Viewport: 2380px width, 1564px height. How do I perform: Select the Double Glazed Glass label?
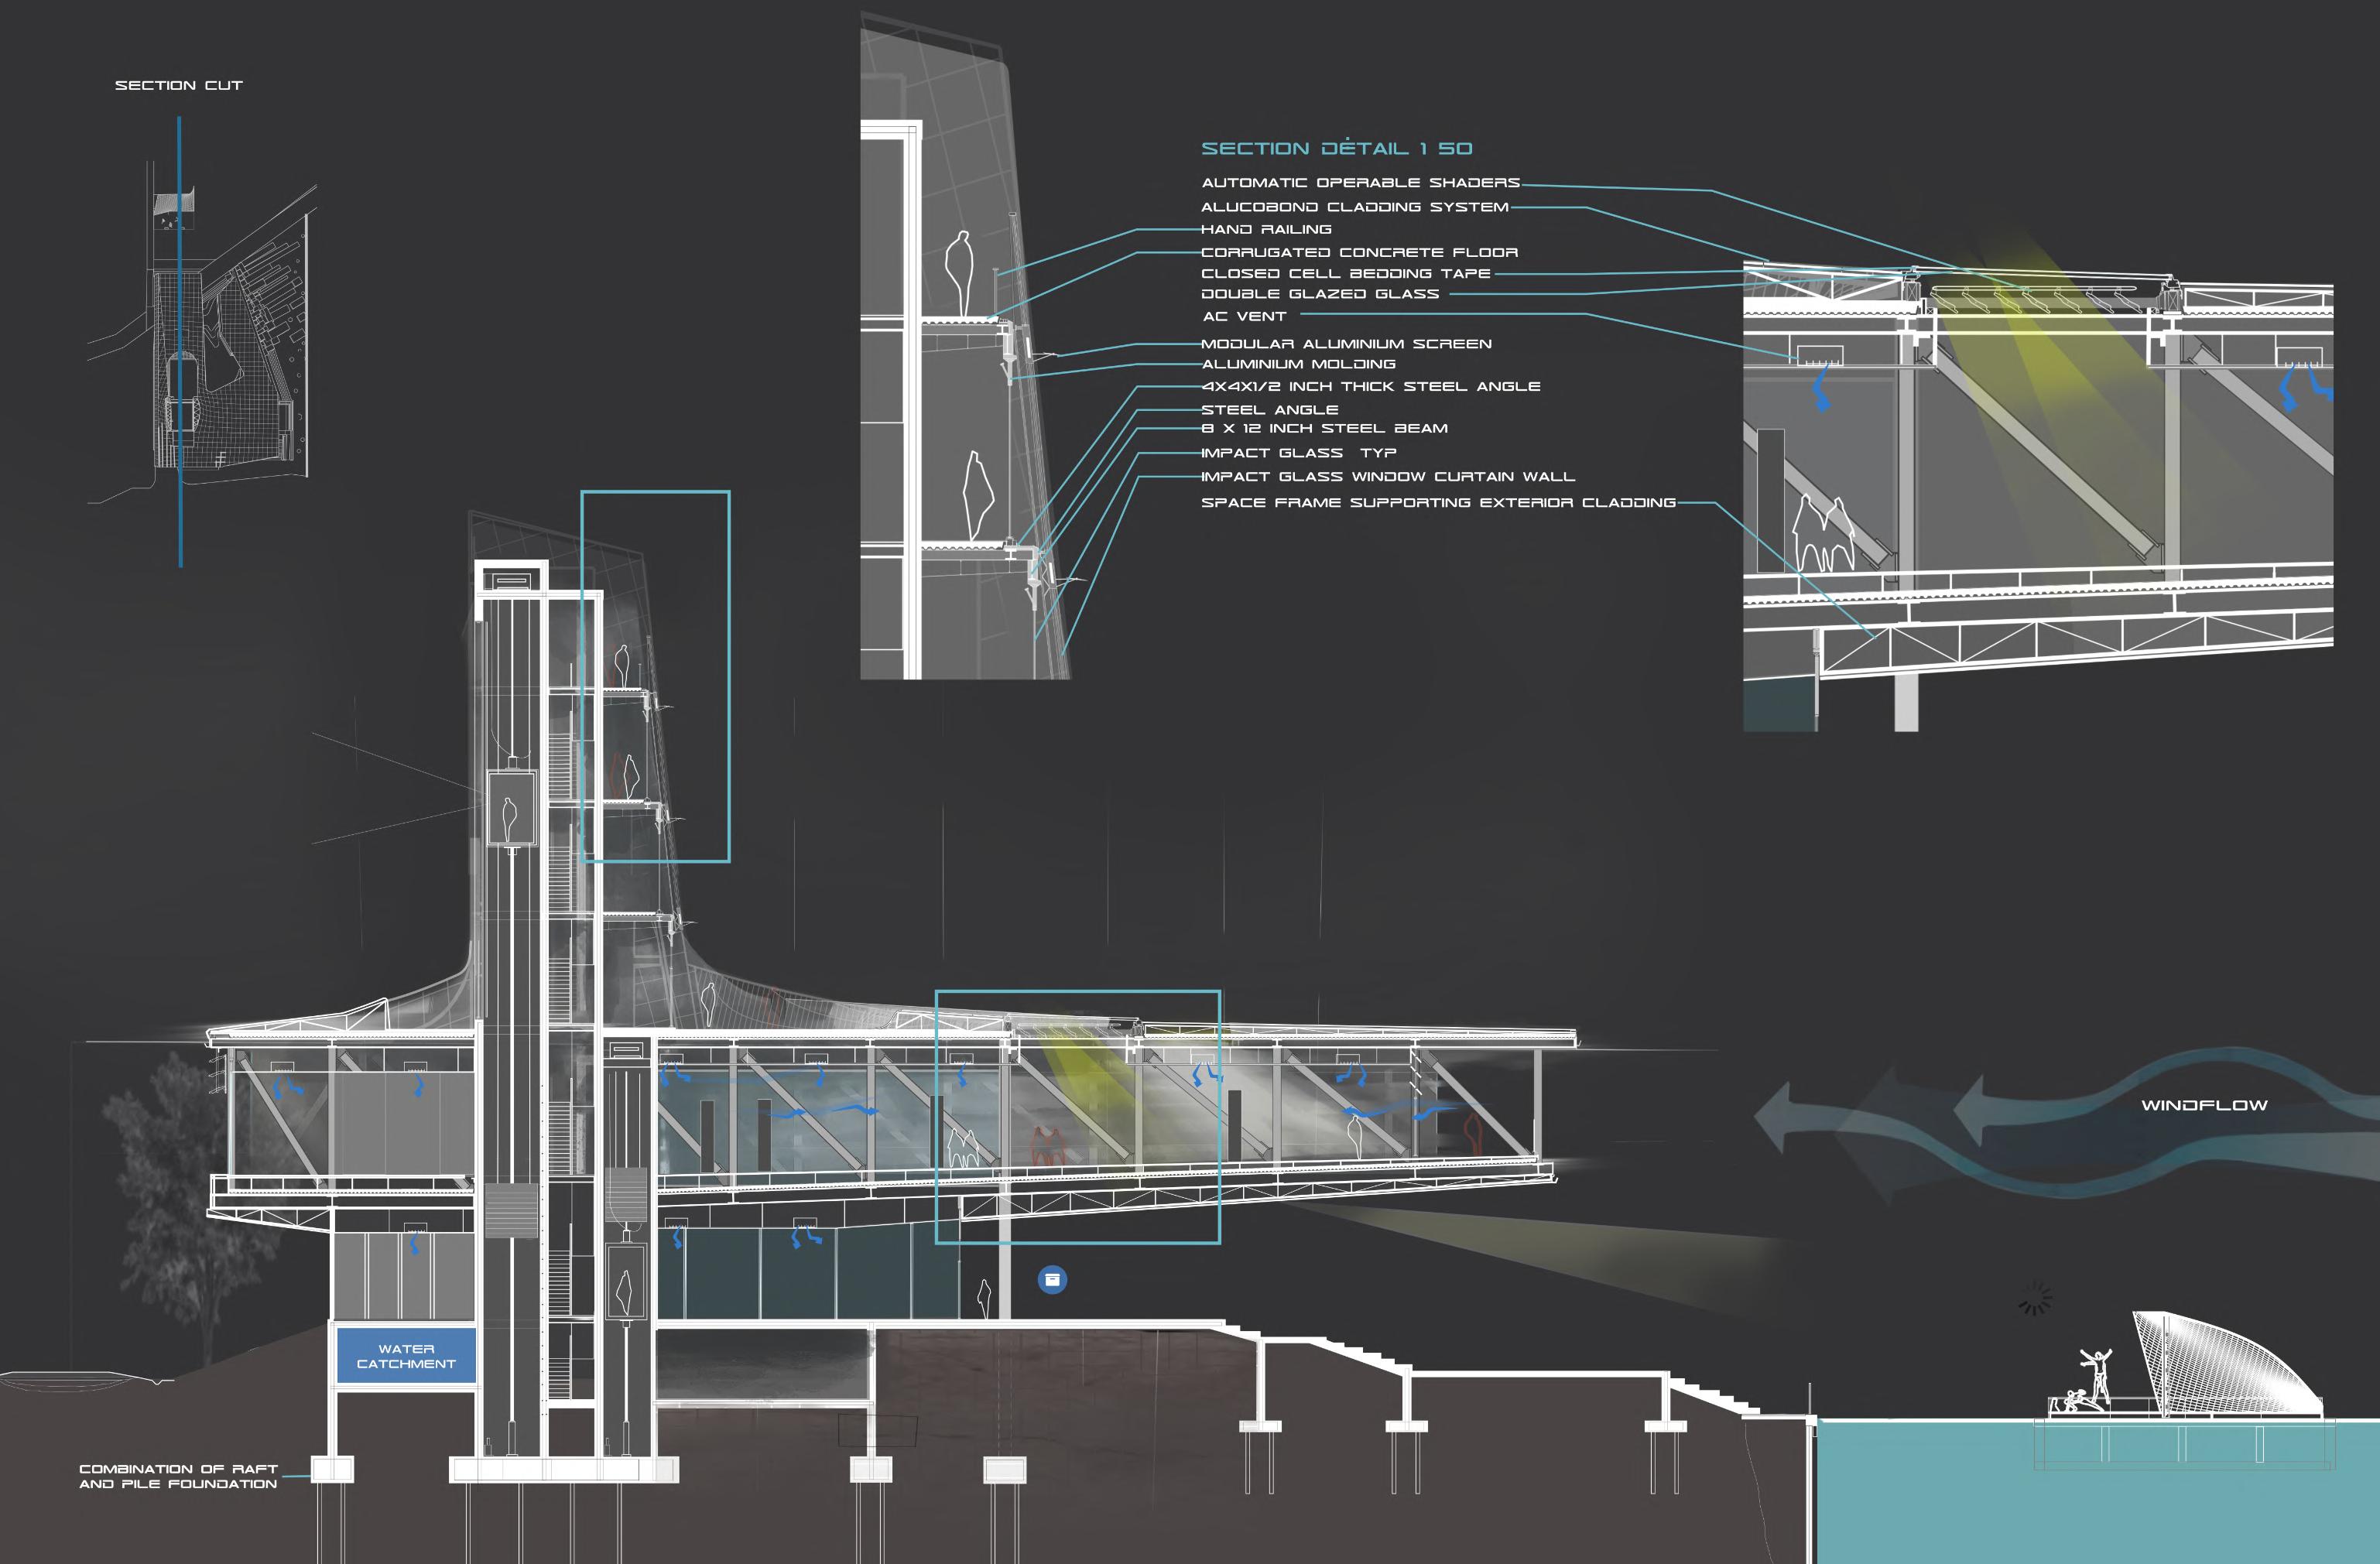click(1319, 294)
